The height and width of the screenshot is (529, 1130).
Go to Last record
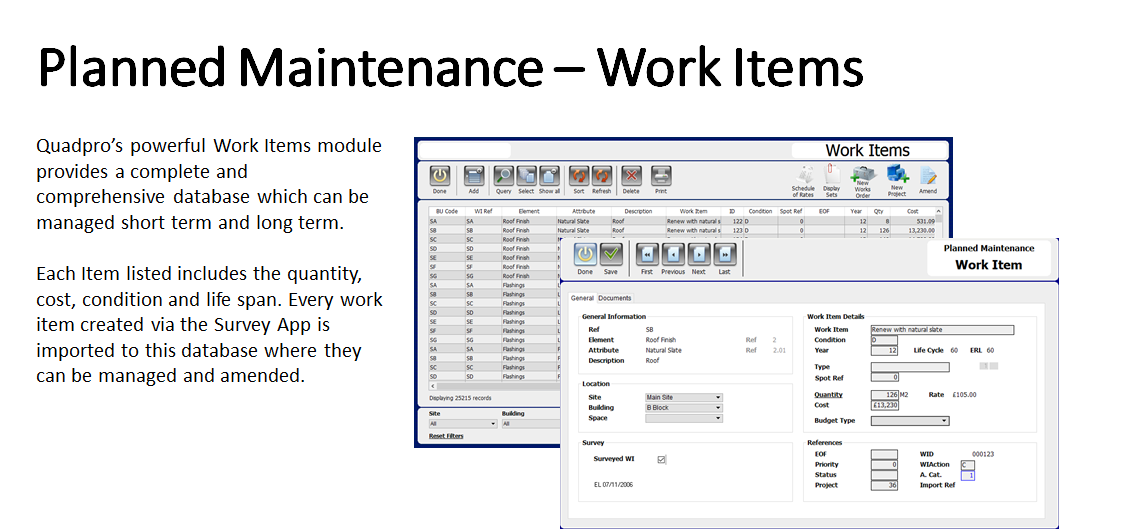click(x=725, y=254)
